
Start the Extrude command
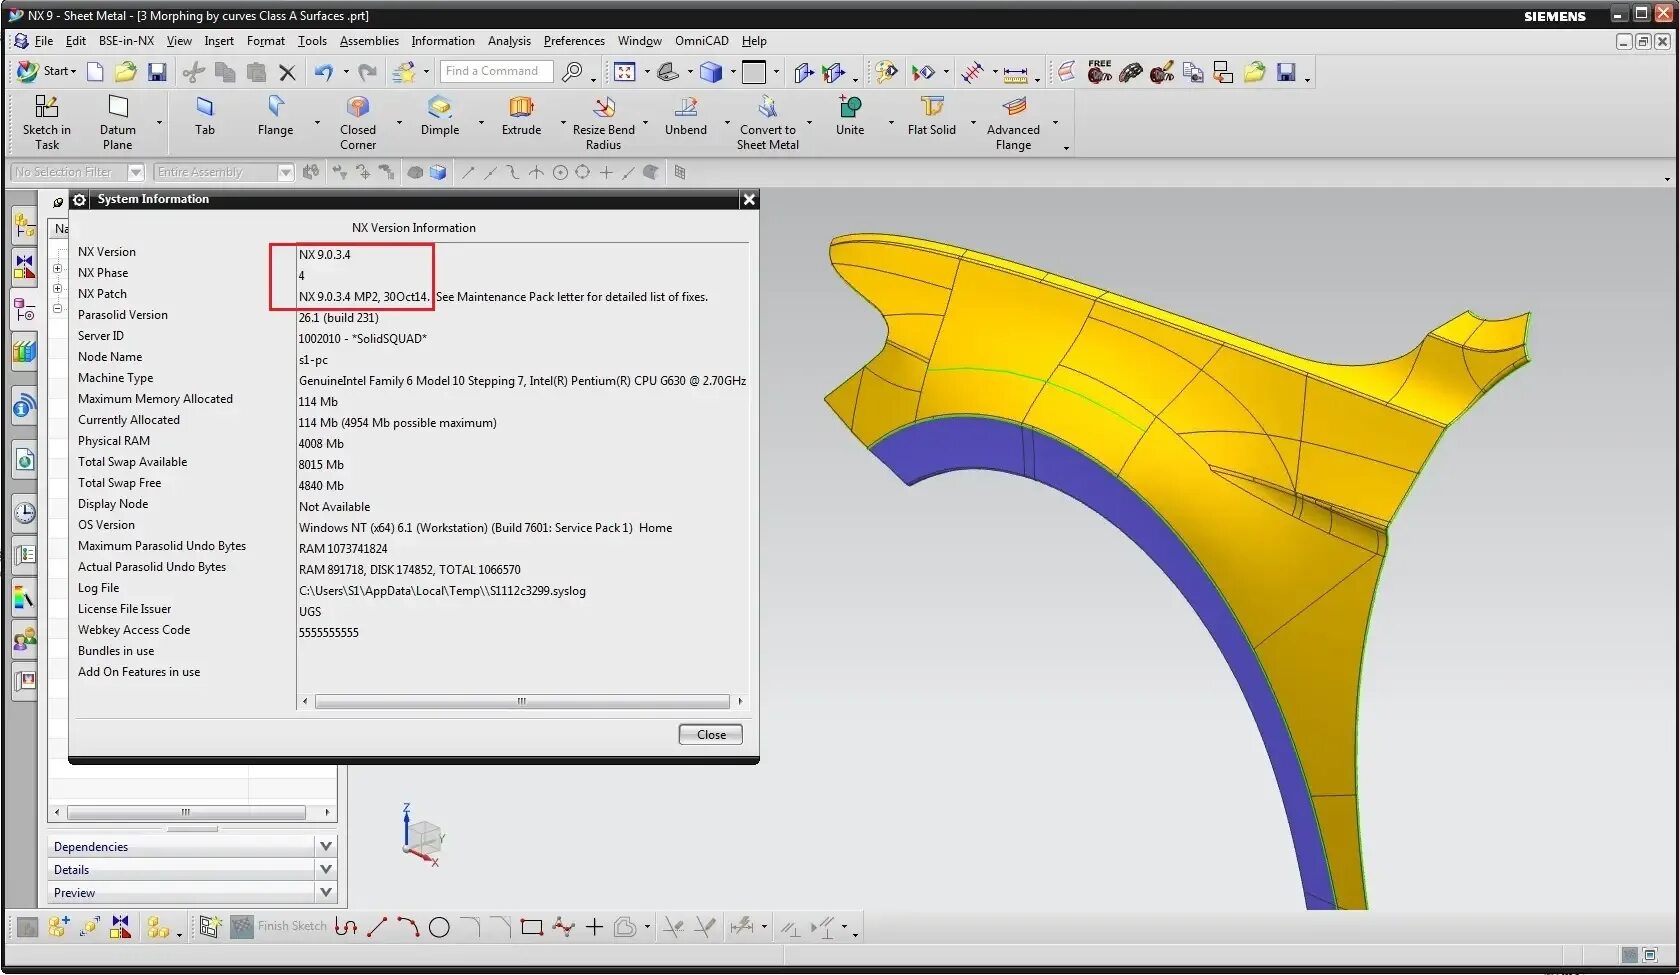(x=521, y=116)
